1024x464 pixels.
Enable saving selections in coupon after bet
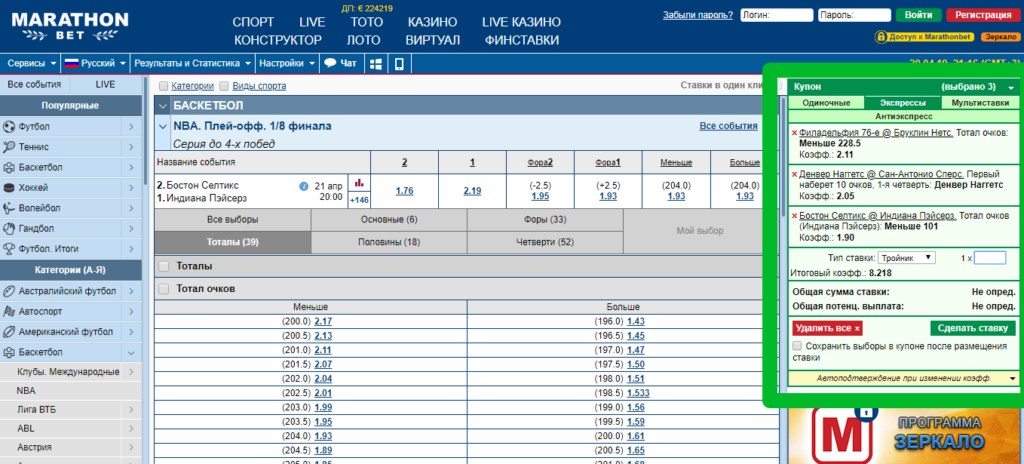(x=796, y=346)
